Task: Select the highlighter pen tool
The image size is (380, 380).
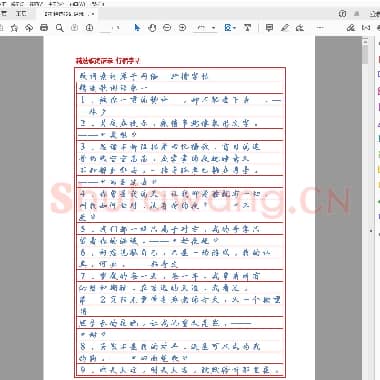Action: tap(284, 28)
